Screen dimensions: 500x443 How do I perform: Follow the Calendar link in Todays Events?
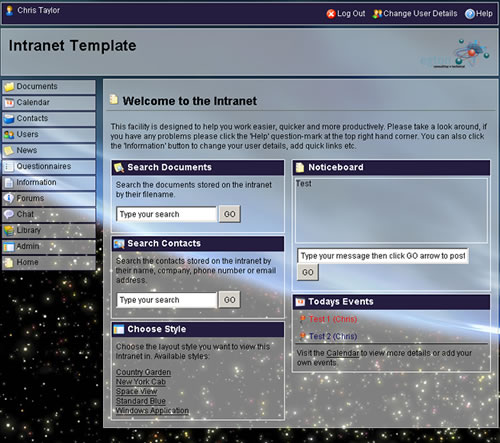[x=343, y=353]
